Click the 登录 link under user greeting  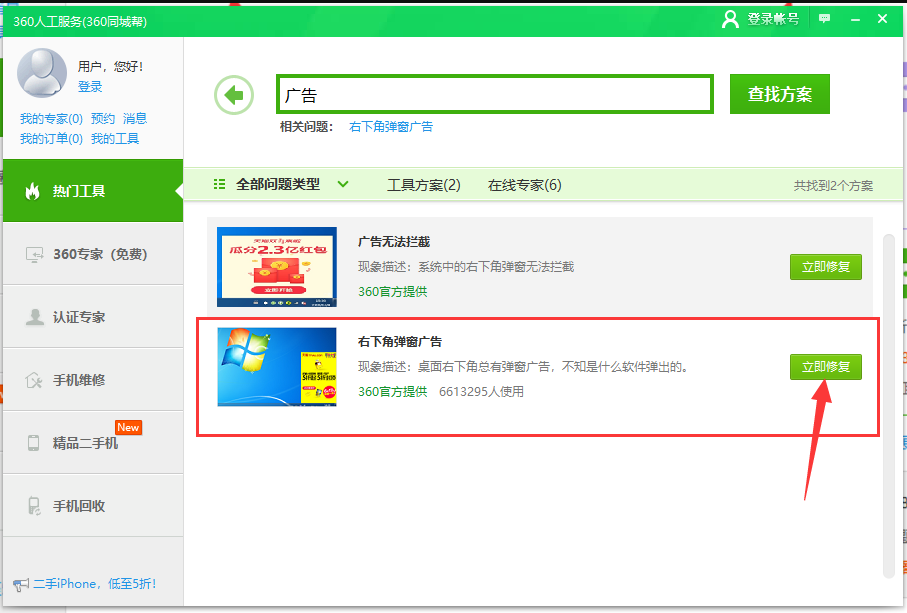(90, 87)
